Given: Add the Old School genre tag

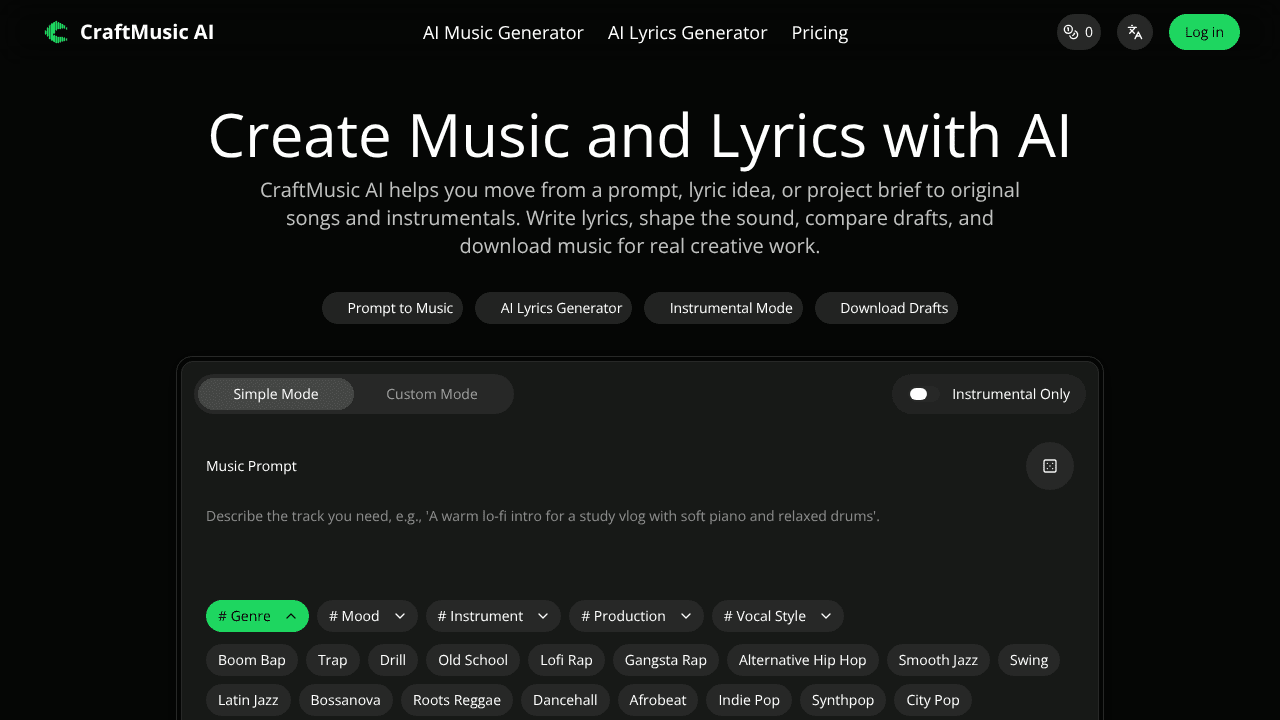Looking at the screenshot, I should tap(473, 660).
